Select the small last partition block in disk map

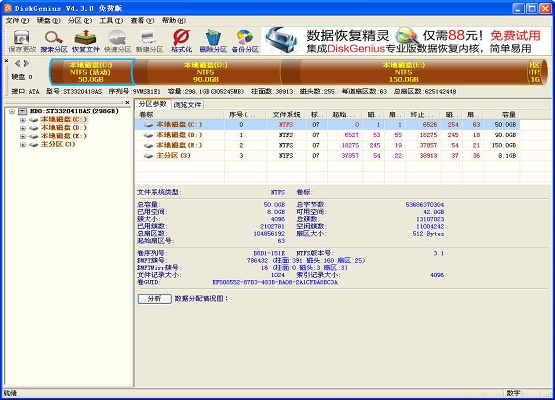pos(536,72)
